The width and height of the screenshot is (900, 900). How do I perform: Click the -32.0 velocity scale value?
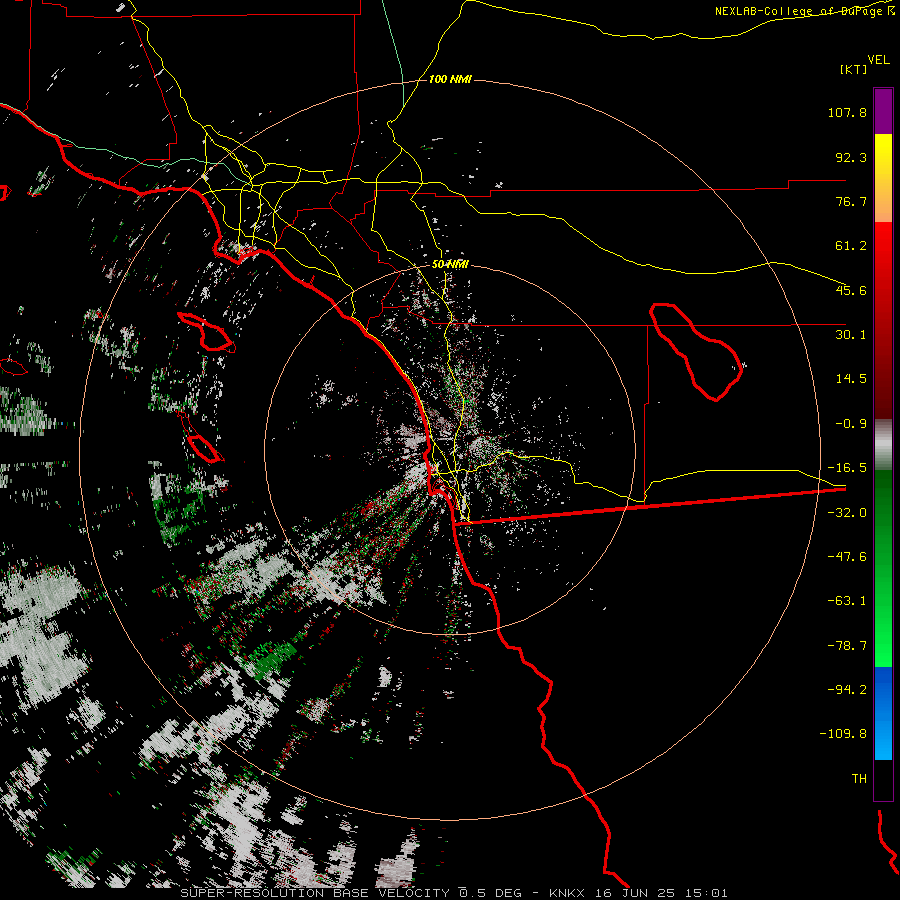click(847, 513)
